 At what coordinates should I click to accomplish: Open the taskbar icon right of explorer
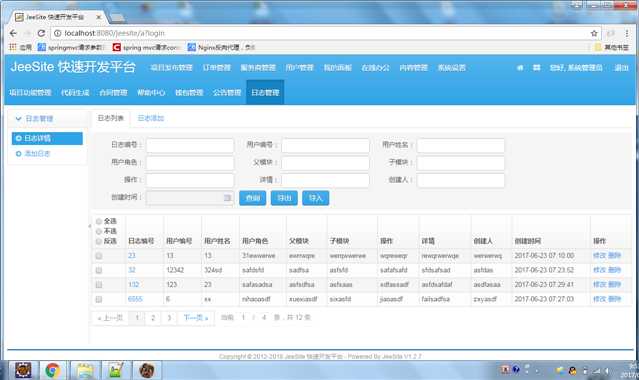116,370
